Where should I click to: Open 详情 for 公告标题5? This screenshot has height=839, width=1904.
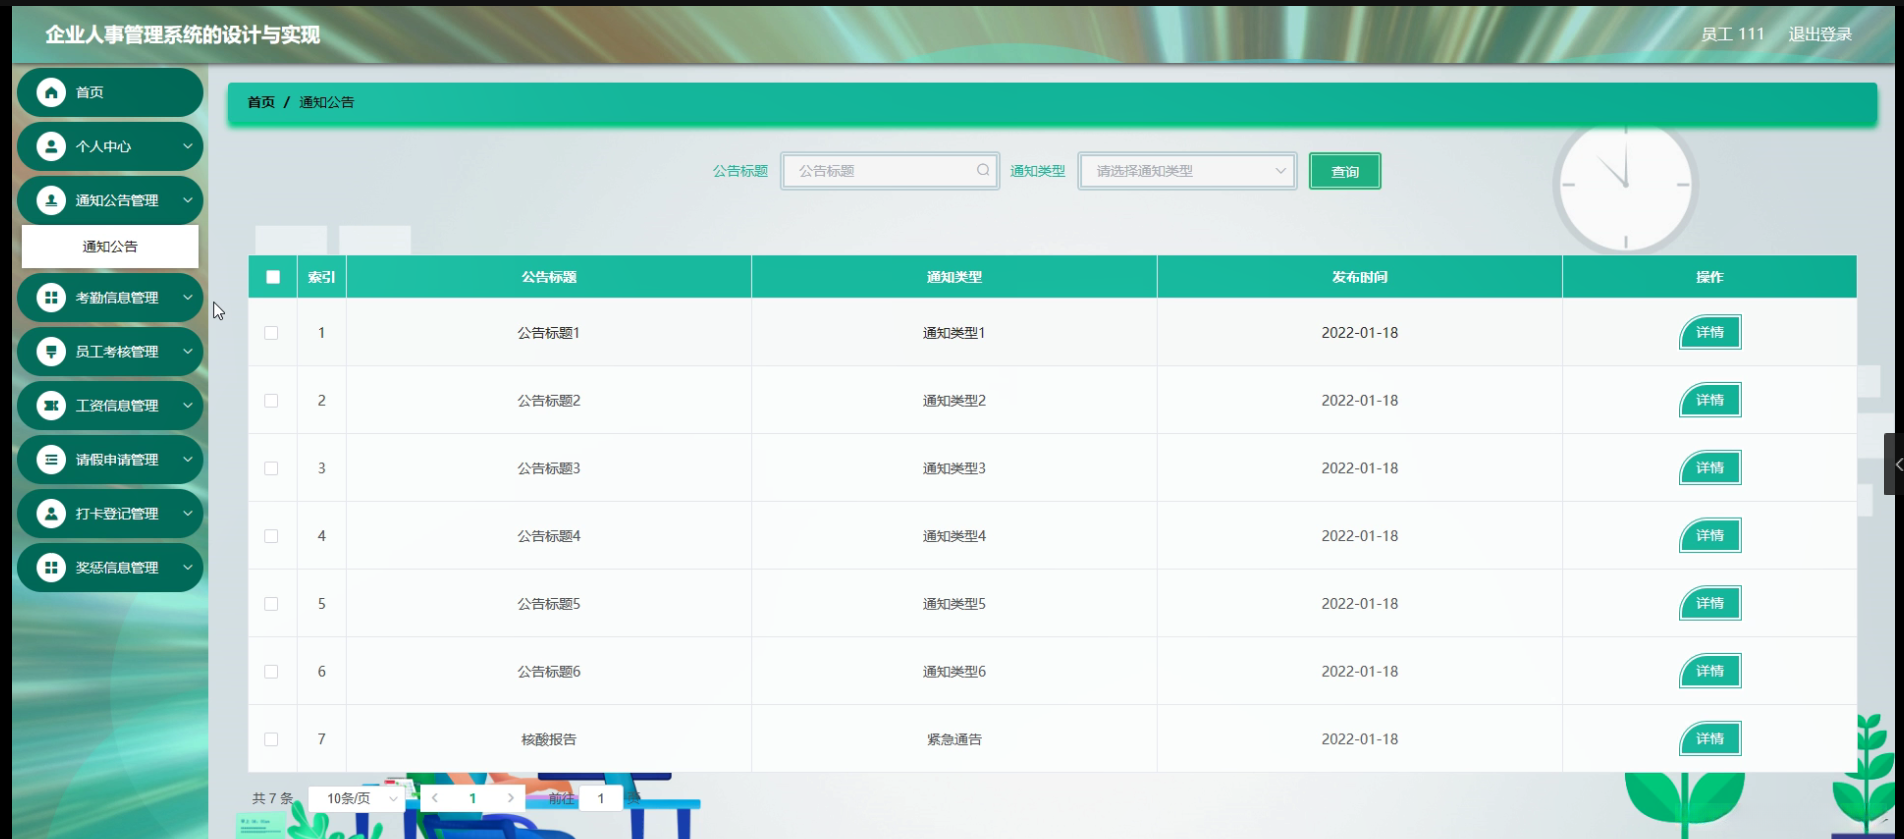coord(1710,604)
